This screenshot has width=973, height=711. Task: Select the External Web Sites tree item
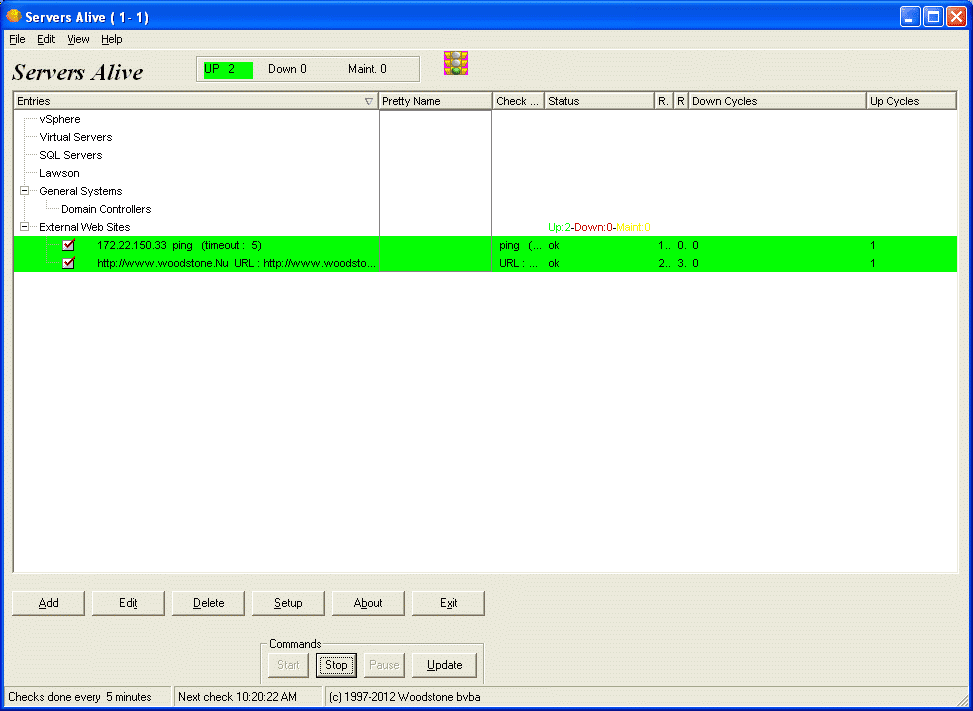[84, 227]
